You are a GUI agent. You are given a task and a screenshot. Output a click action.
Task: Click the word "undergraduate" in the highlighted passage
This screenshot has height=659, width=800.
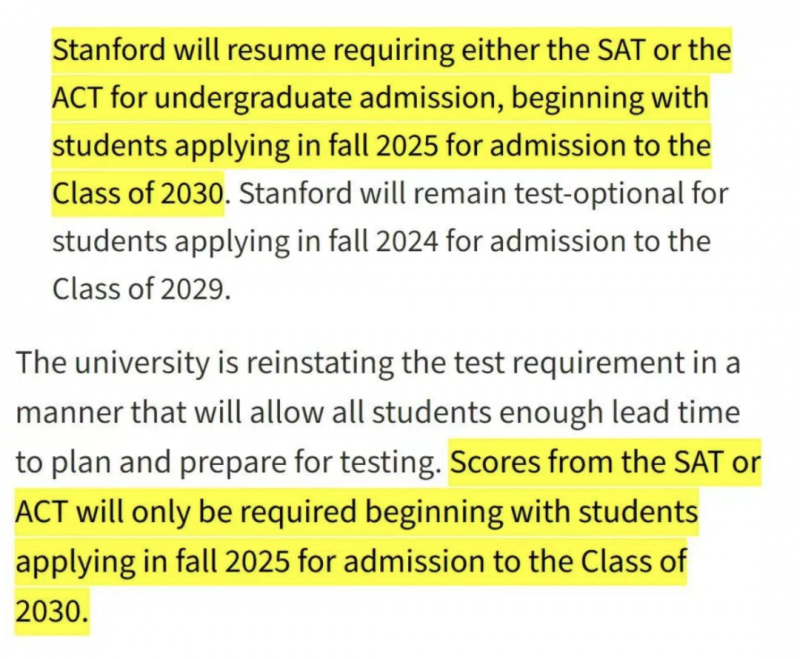coord(253,99)
